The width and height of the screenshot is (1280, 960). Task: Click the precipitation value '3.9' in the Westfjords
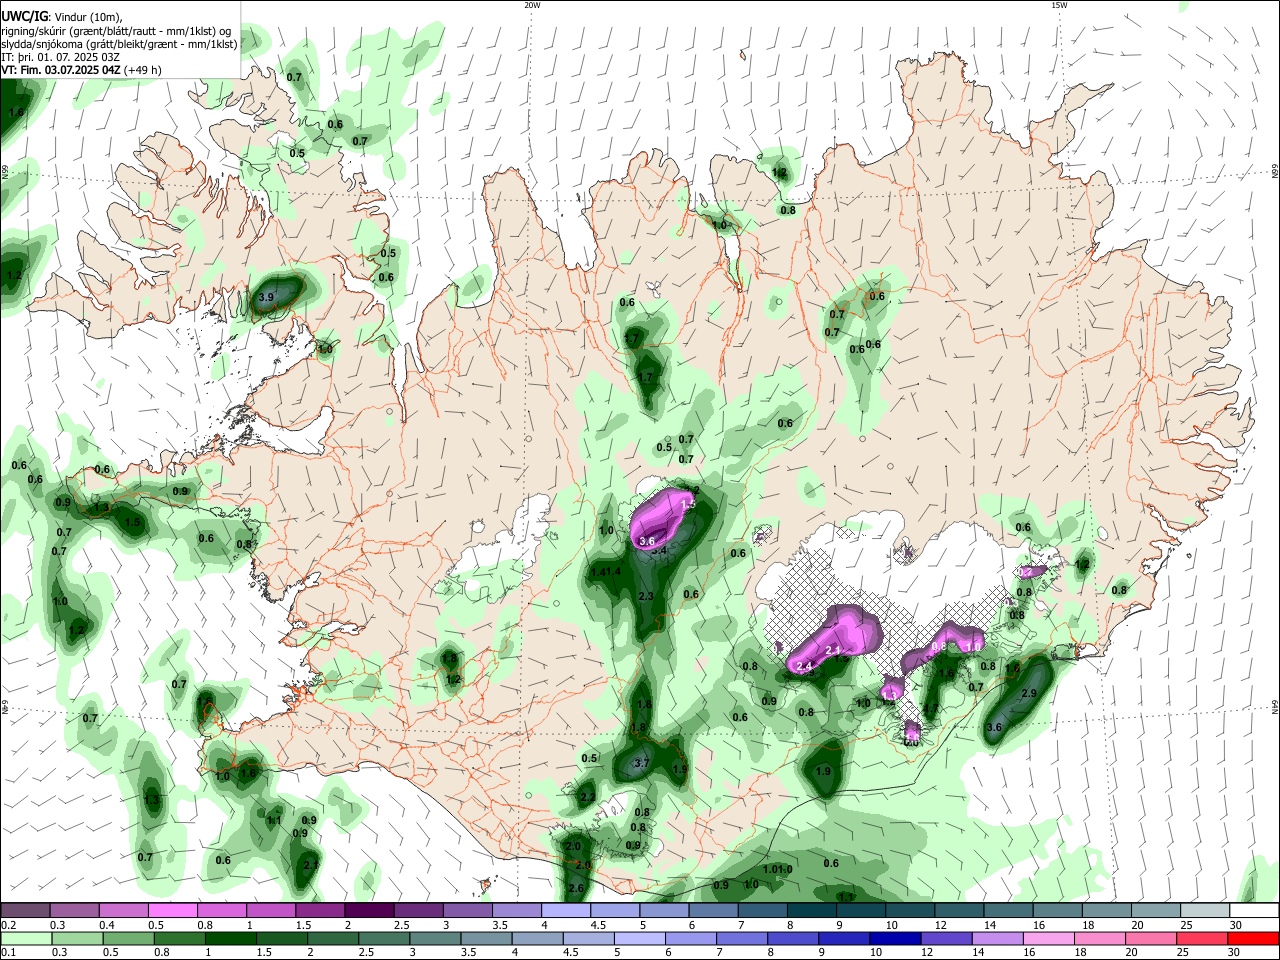click(x=266, y=298)
